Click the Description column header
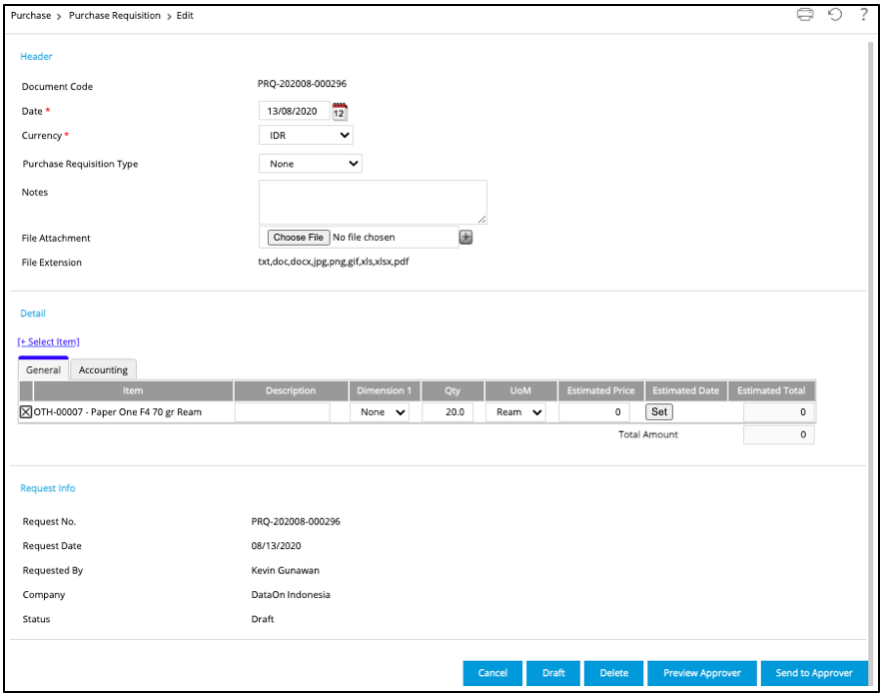884x696 pixels. pos(291,391)
